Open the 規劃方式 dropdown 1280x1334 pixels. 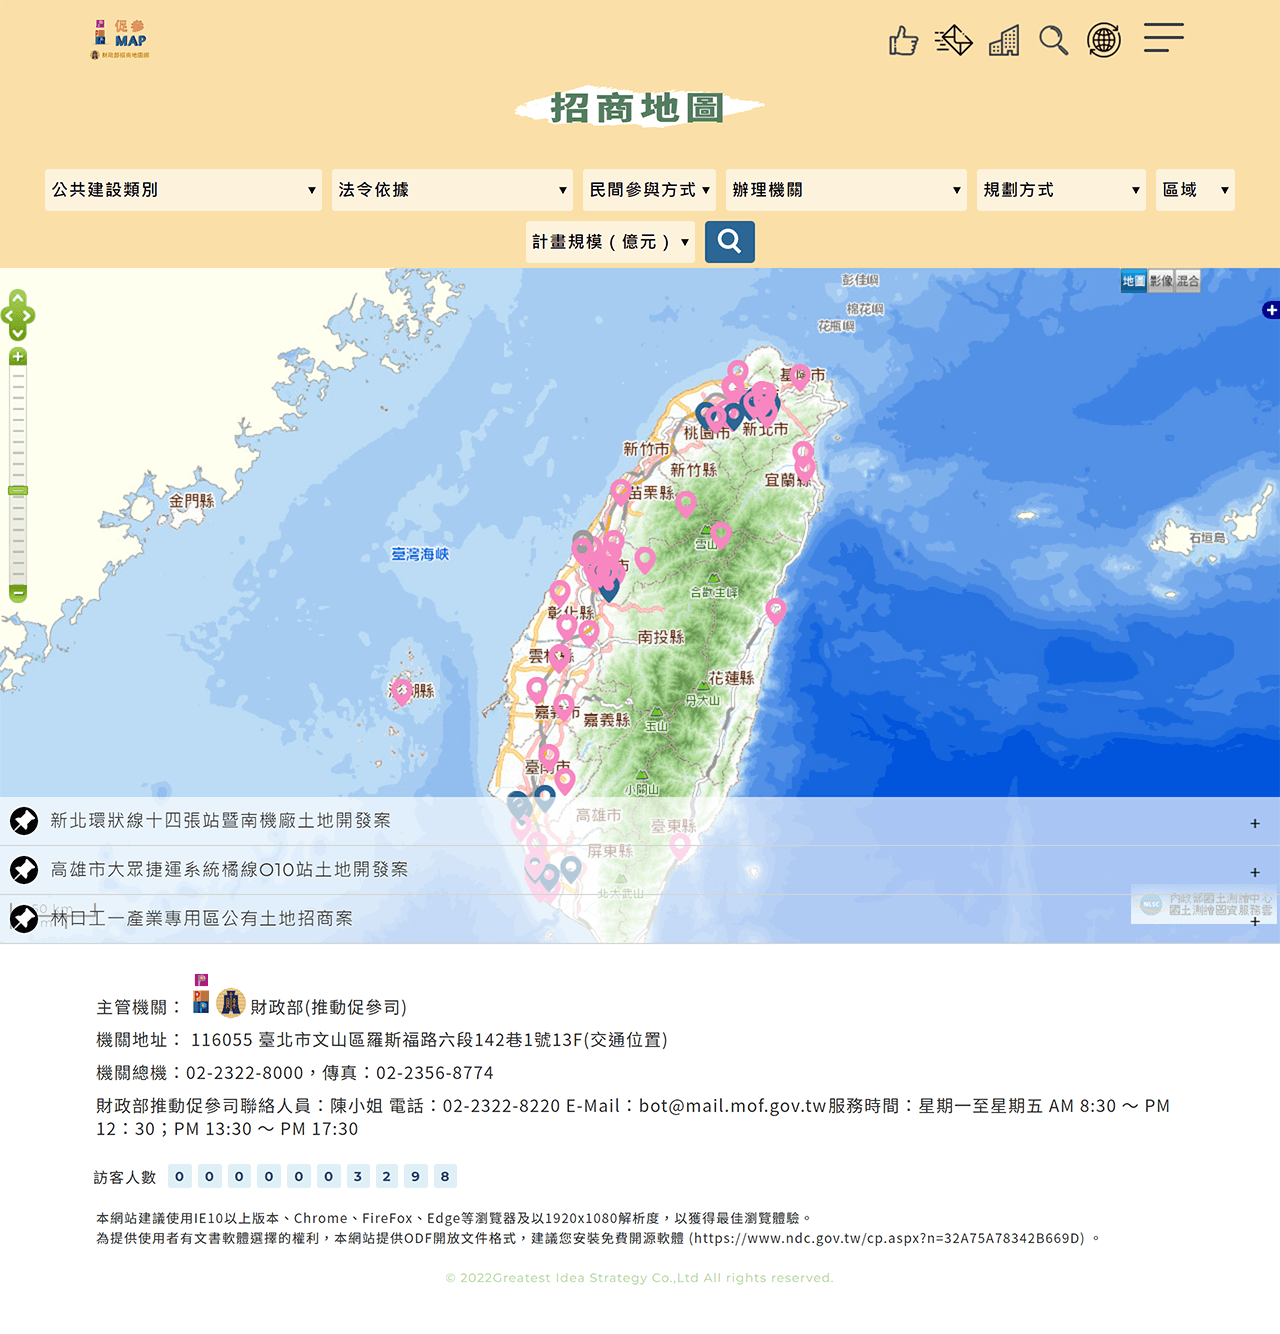1061,190
